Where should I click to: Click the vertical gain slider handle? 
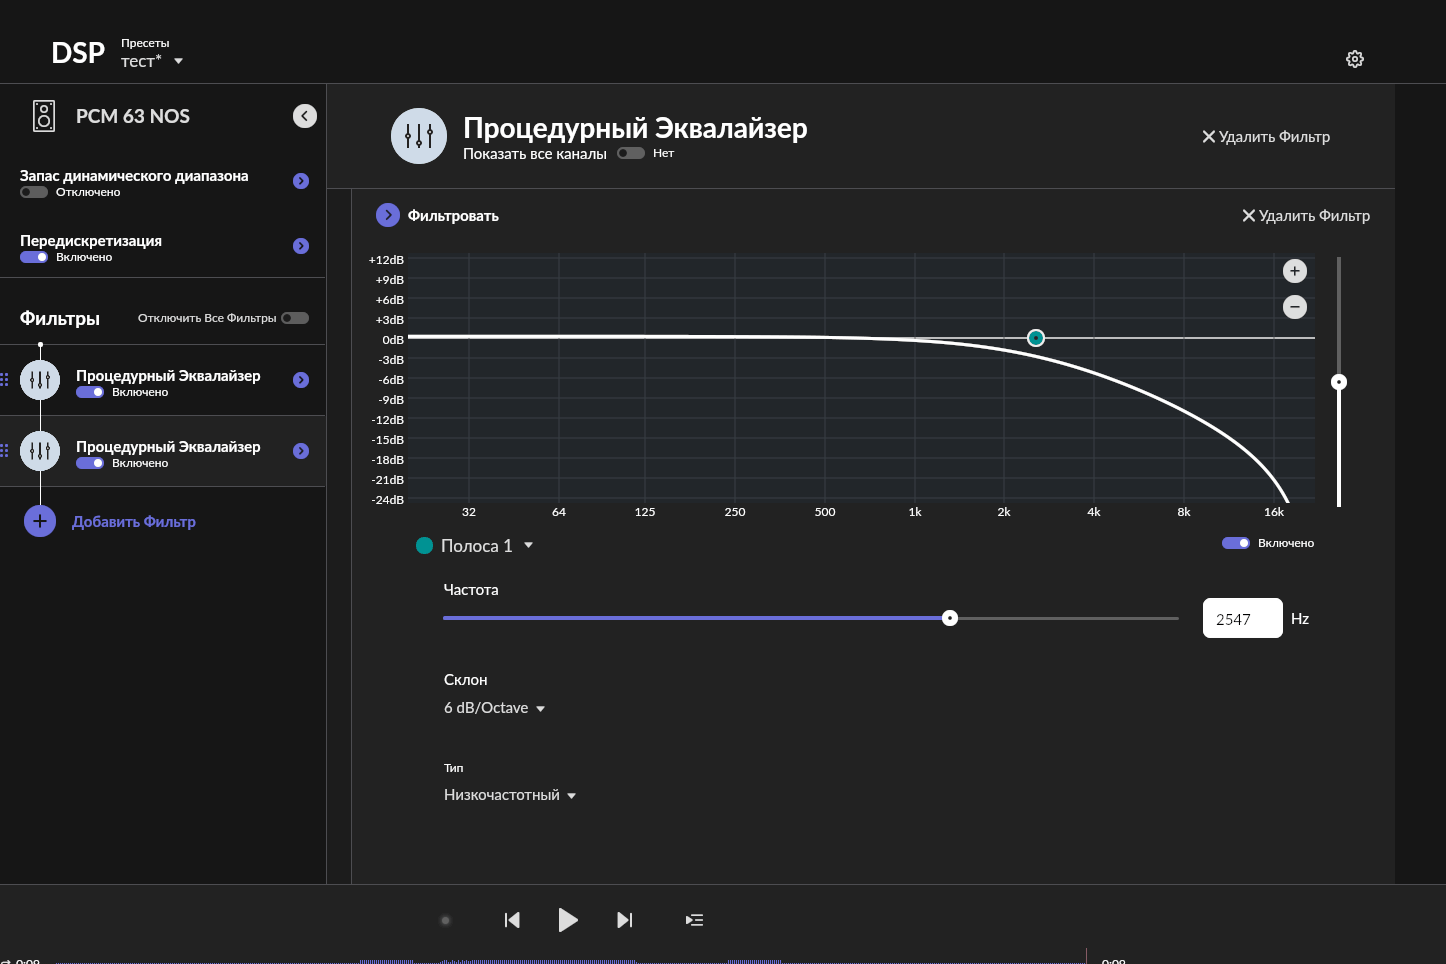1339,382
